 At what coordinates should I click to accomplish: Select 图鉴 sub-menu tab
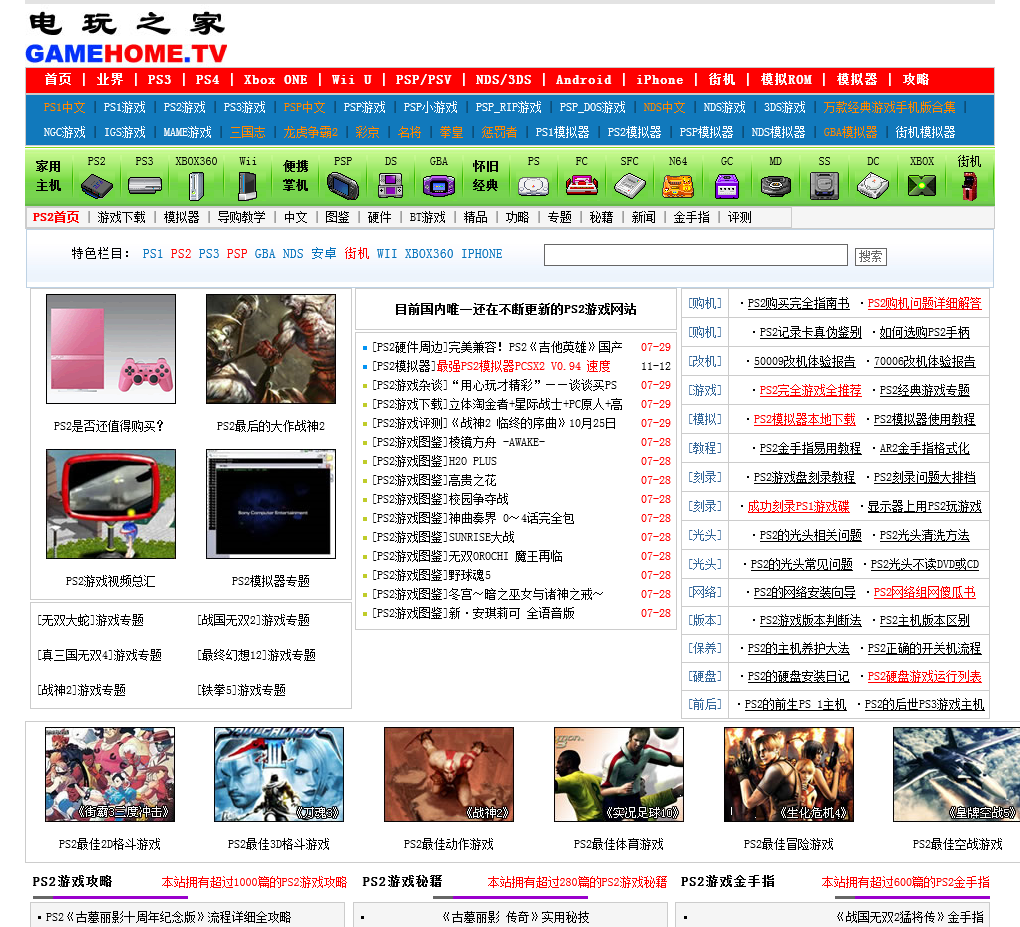(337, 217)
